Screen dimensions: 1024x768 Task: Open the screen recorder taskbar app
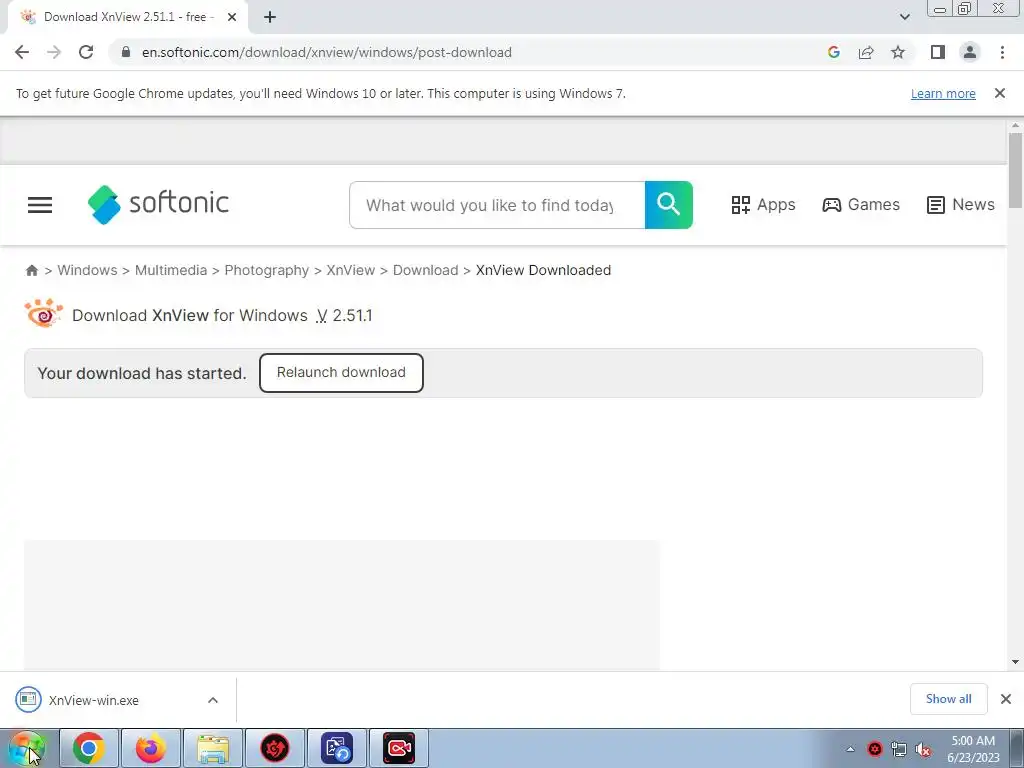(399, 748)
